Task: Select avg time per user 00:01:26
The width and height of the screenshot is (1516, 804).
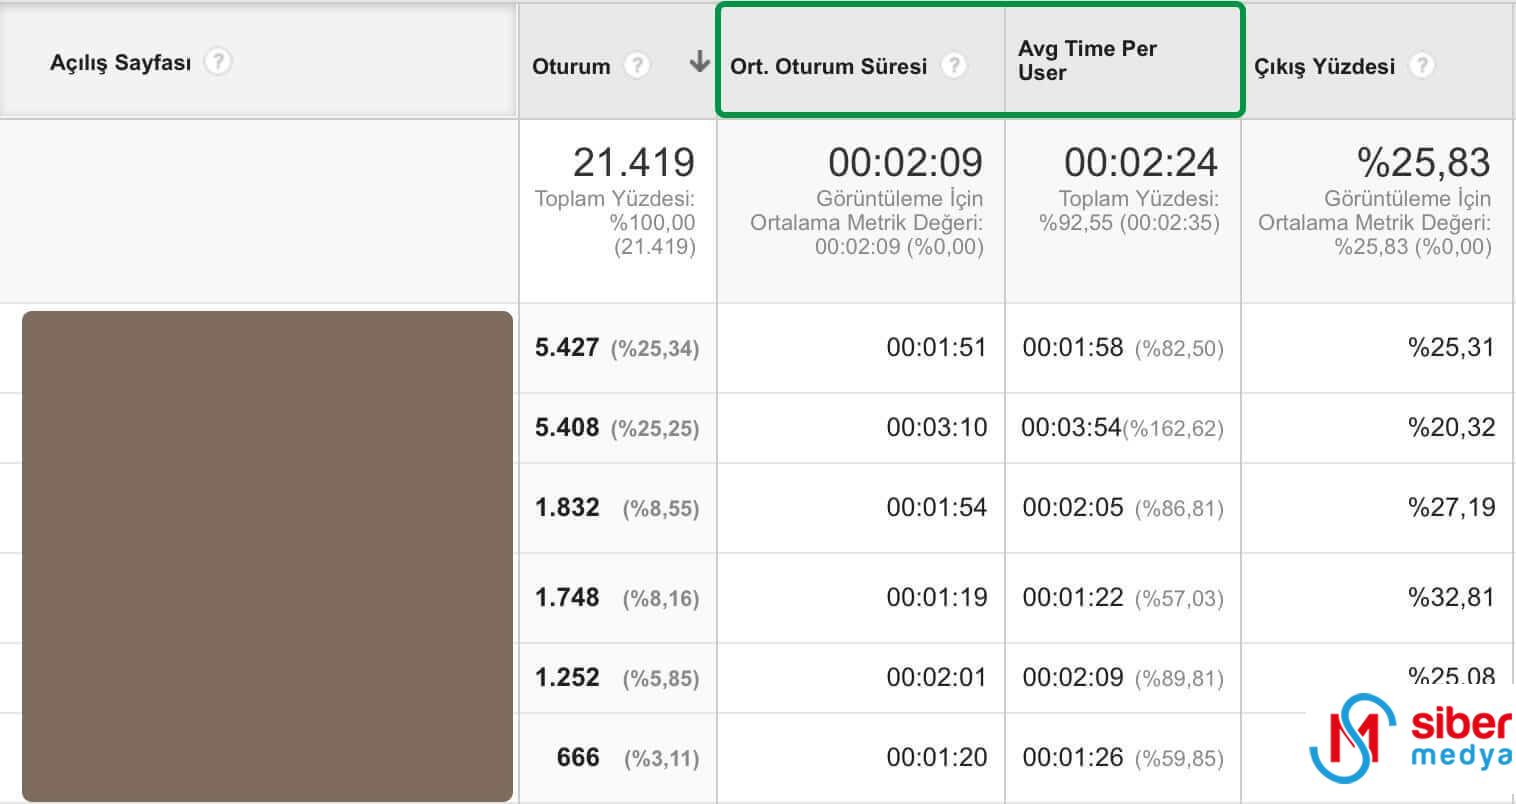Action: click(x=1073, y=757)
